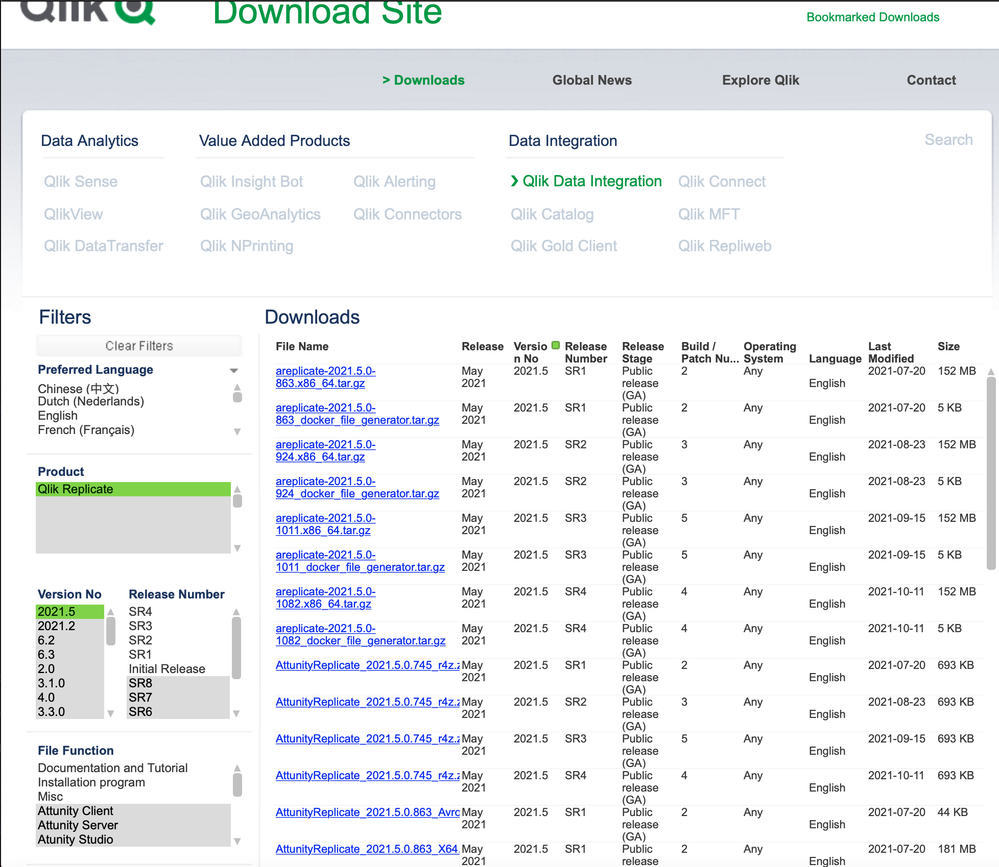Select Qlik NPrinting product
The height and width of the screenshot is (867, 999).
pyautogui.click(x=247, y=246)
